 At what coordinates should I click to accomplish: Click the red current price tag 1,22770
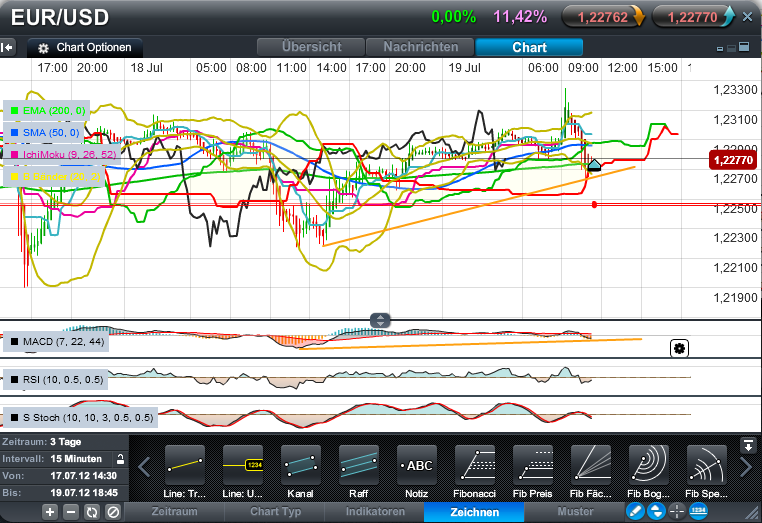tap(733, 160)
